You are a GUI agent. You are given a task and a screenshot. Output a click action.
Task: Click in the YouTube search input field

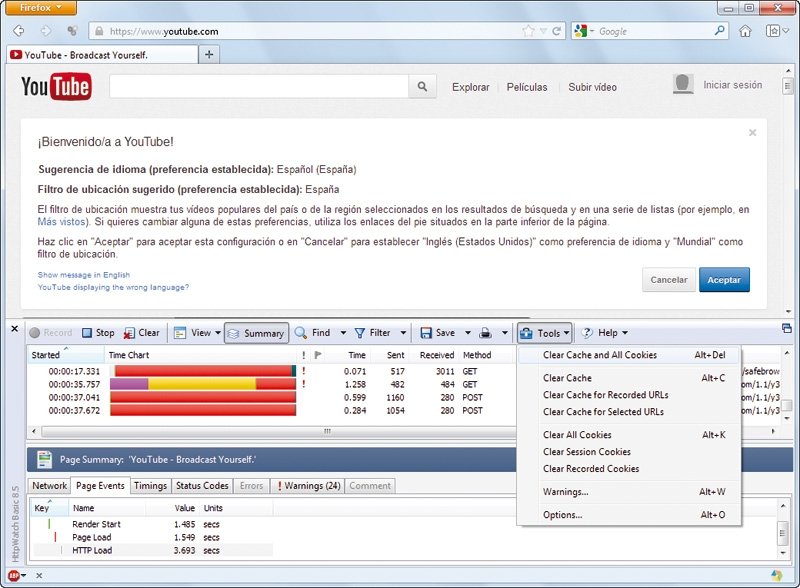tap(259, 87)
